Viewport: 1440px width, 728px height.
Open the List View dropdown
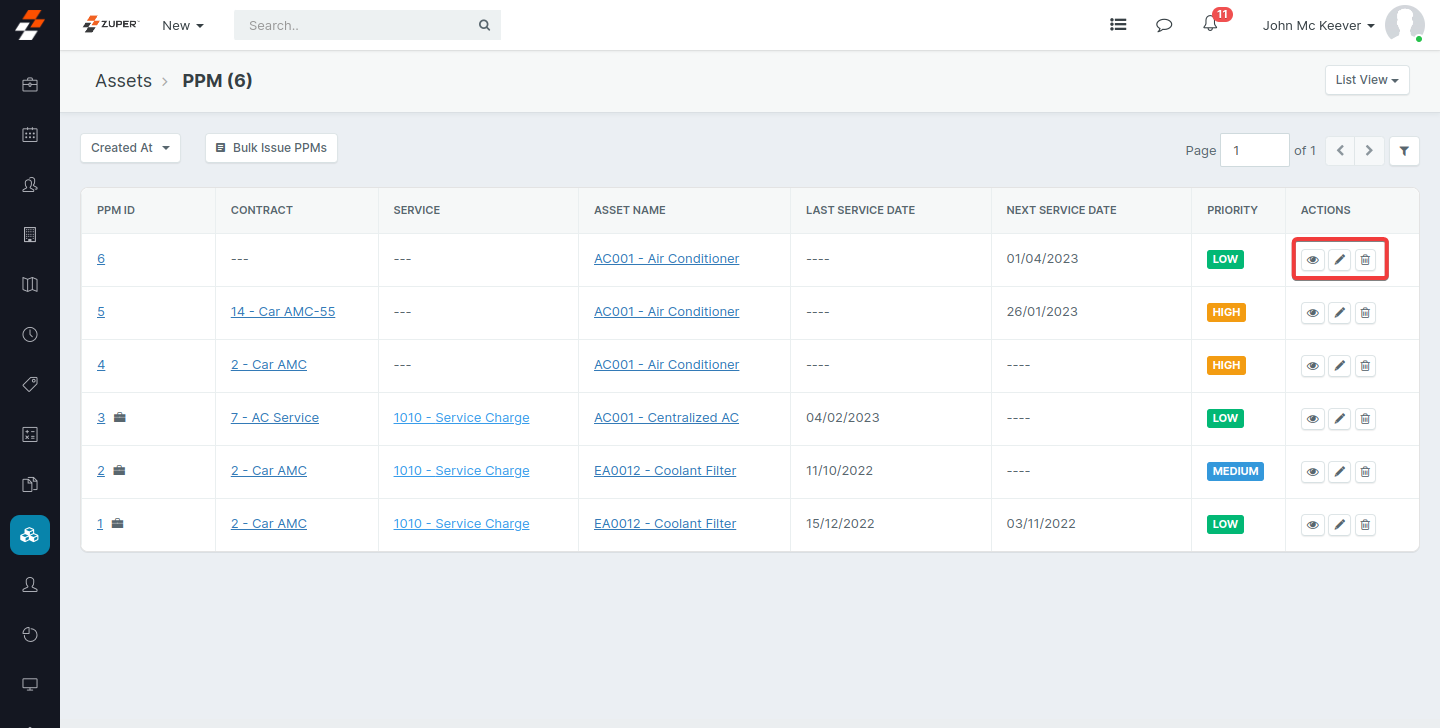coord(1366,80)
